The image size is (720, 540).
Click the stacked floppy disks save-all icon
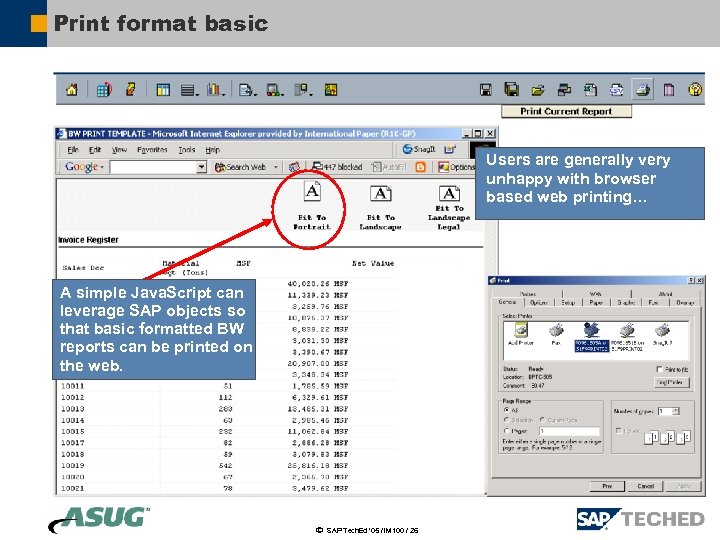512,89
